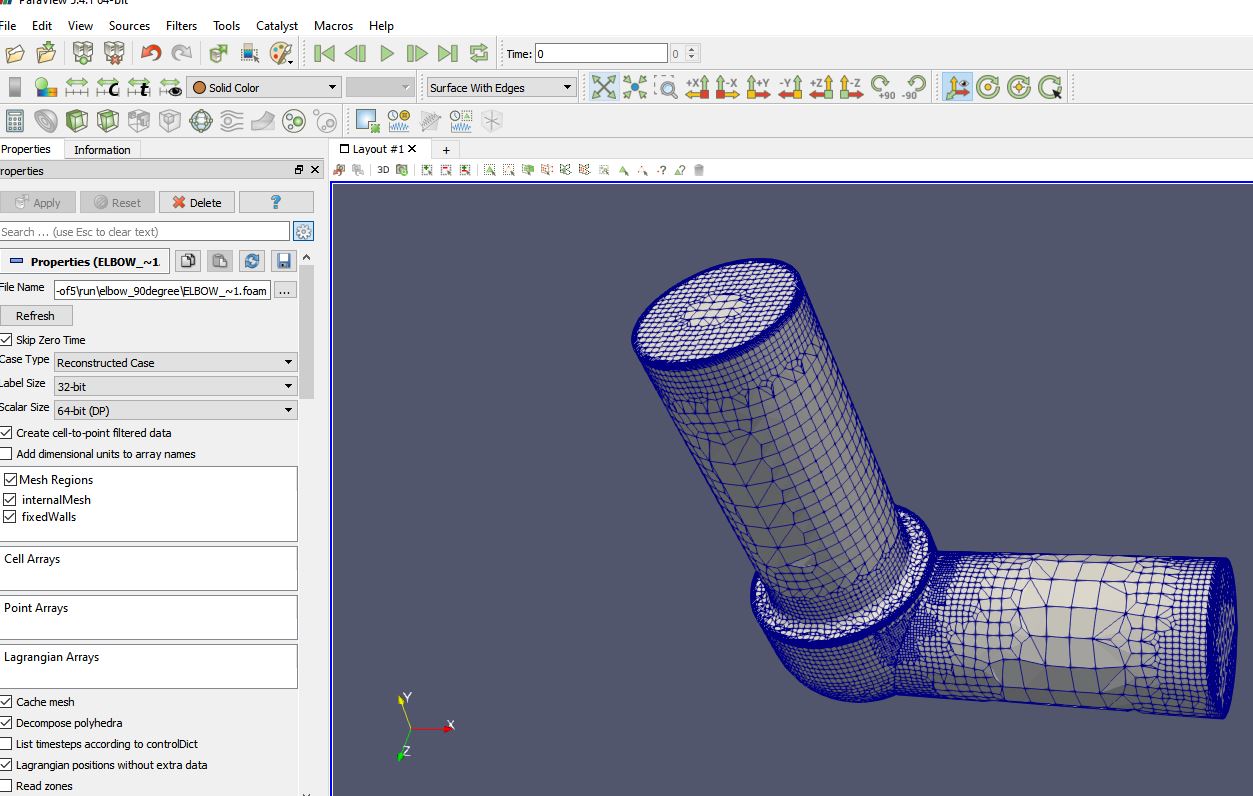Rotate the view 90 degrees clockwise
This screenshot has height=796, width=1253.
point(881,87)
